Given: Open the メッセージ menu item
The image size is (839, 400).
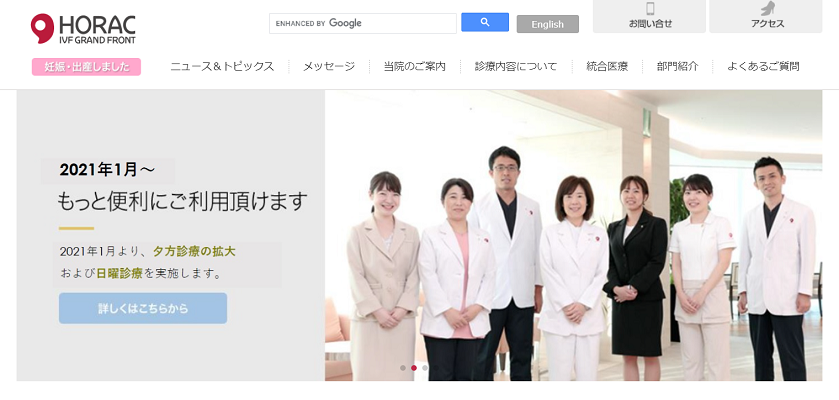Looking at the screenshot, I should (329, 67).
